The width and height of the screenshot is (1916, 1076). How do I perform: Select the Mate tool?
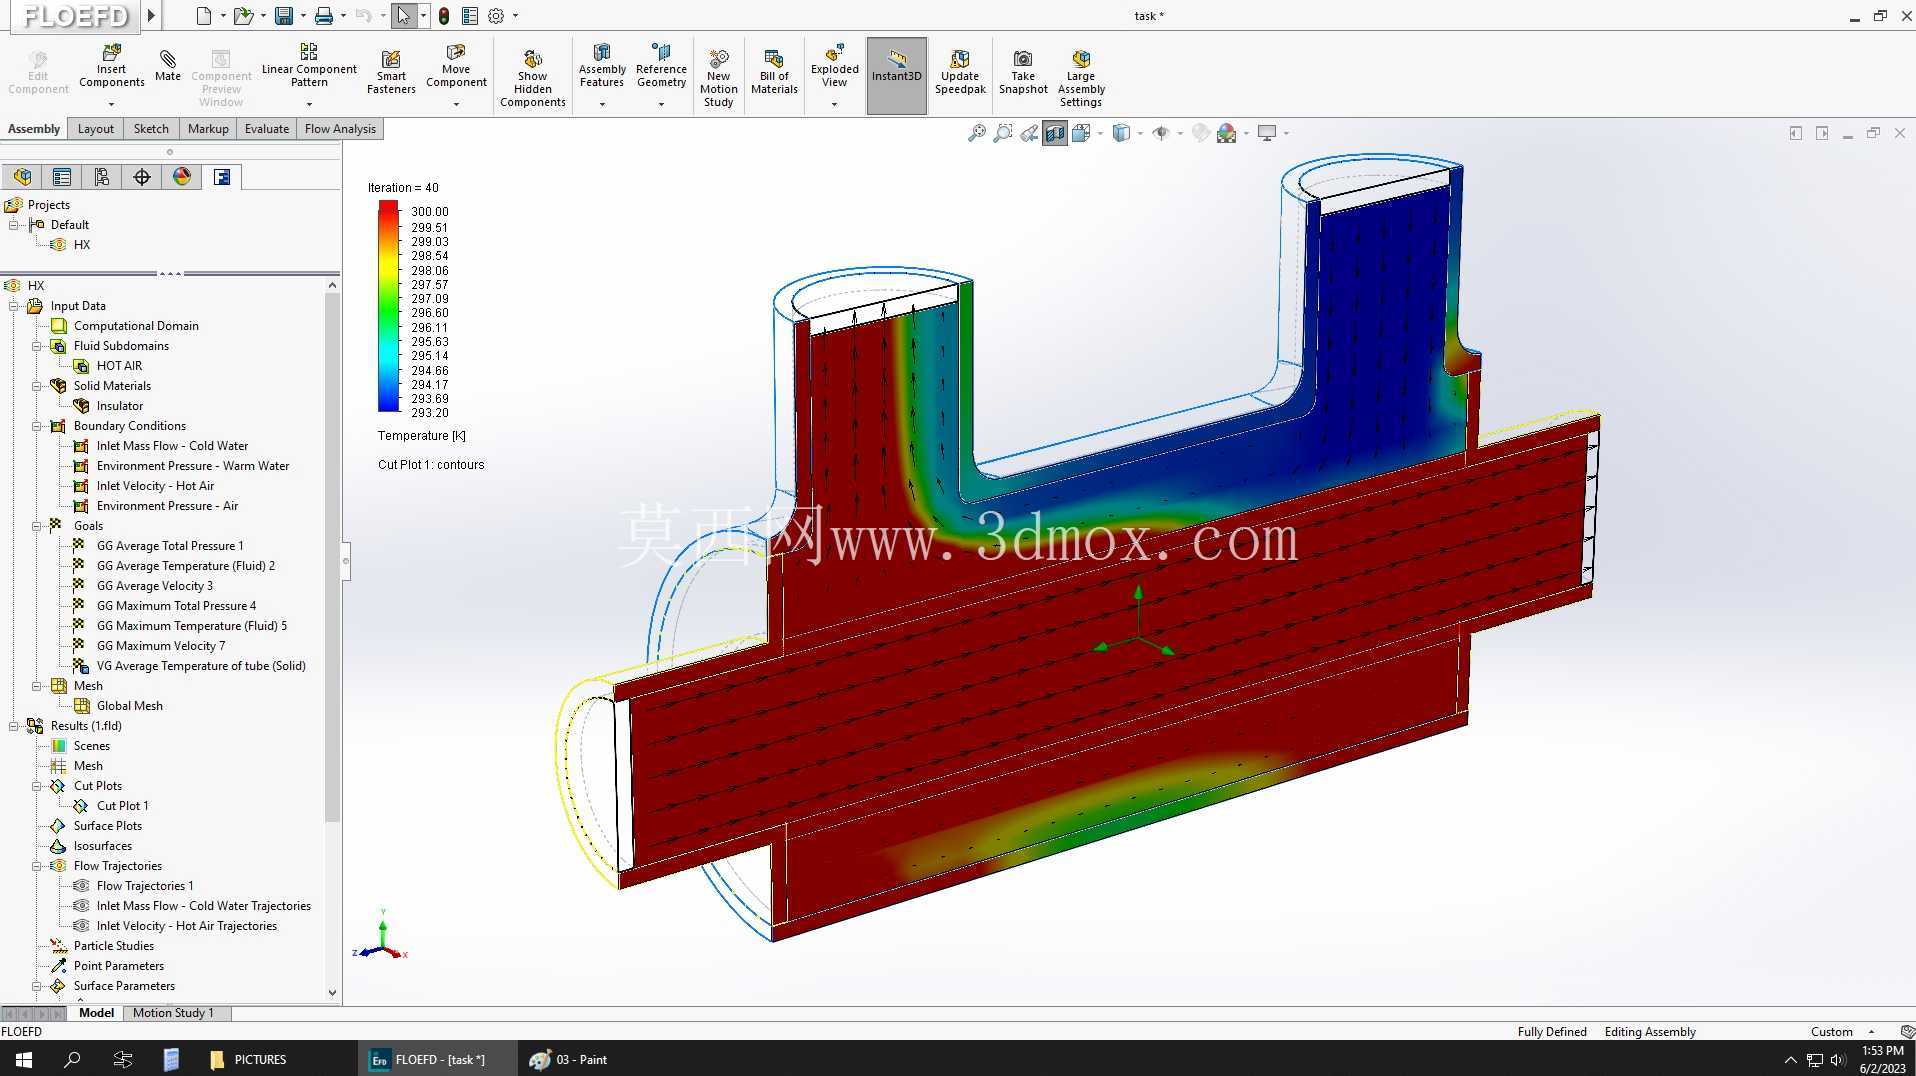tap(168, 65)
